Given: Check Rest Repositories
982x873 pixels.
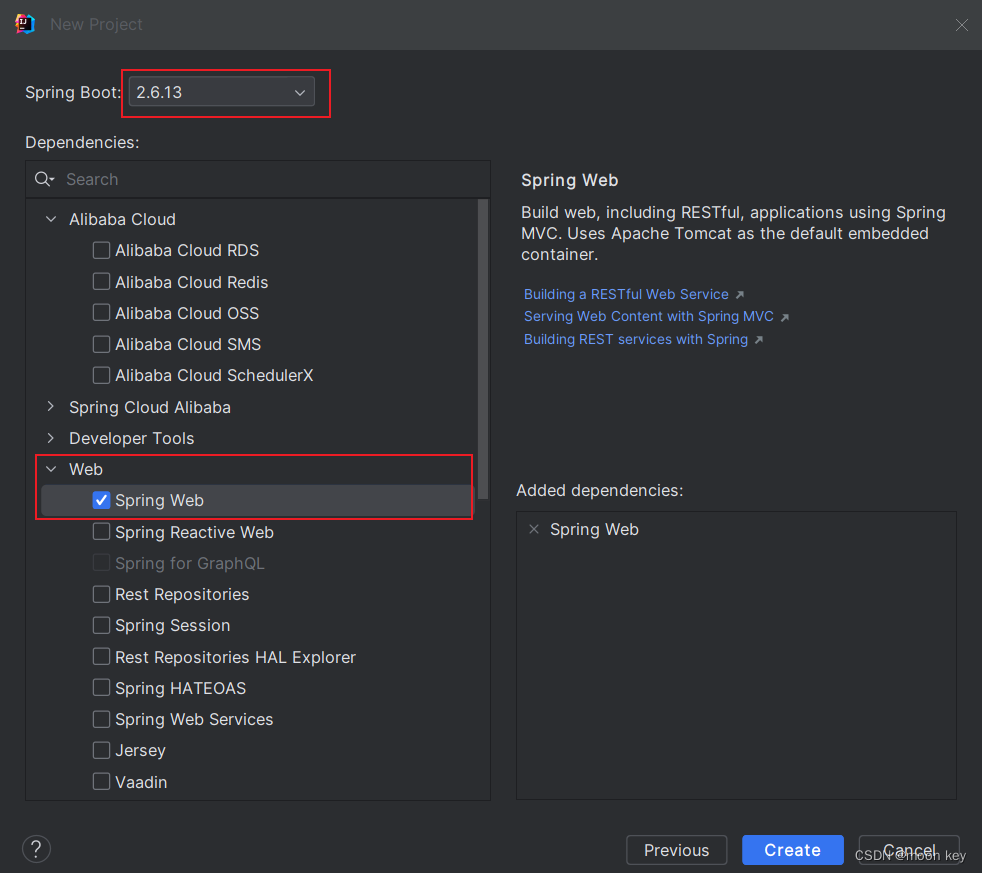Looking at the screenshot, I should (x=101, y=594).
